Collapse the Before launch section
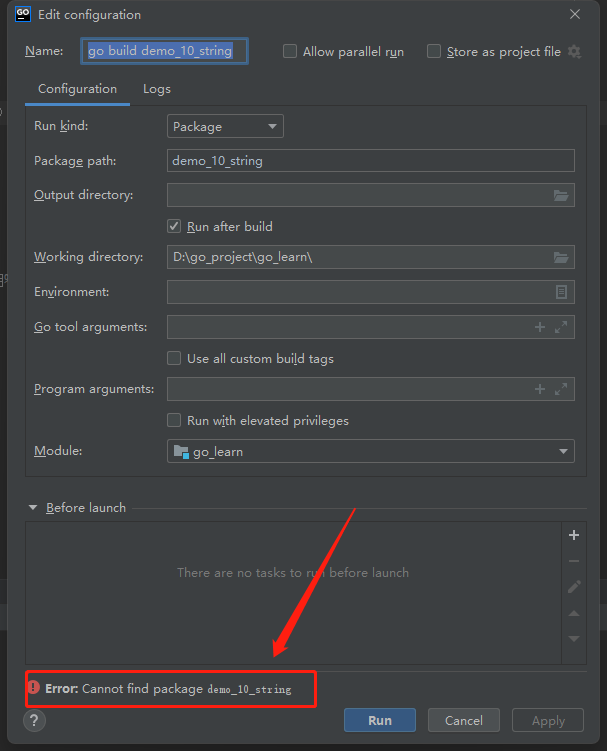 tap(33, 508)
